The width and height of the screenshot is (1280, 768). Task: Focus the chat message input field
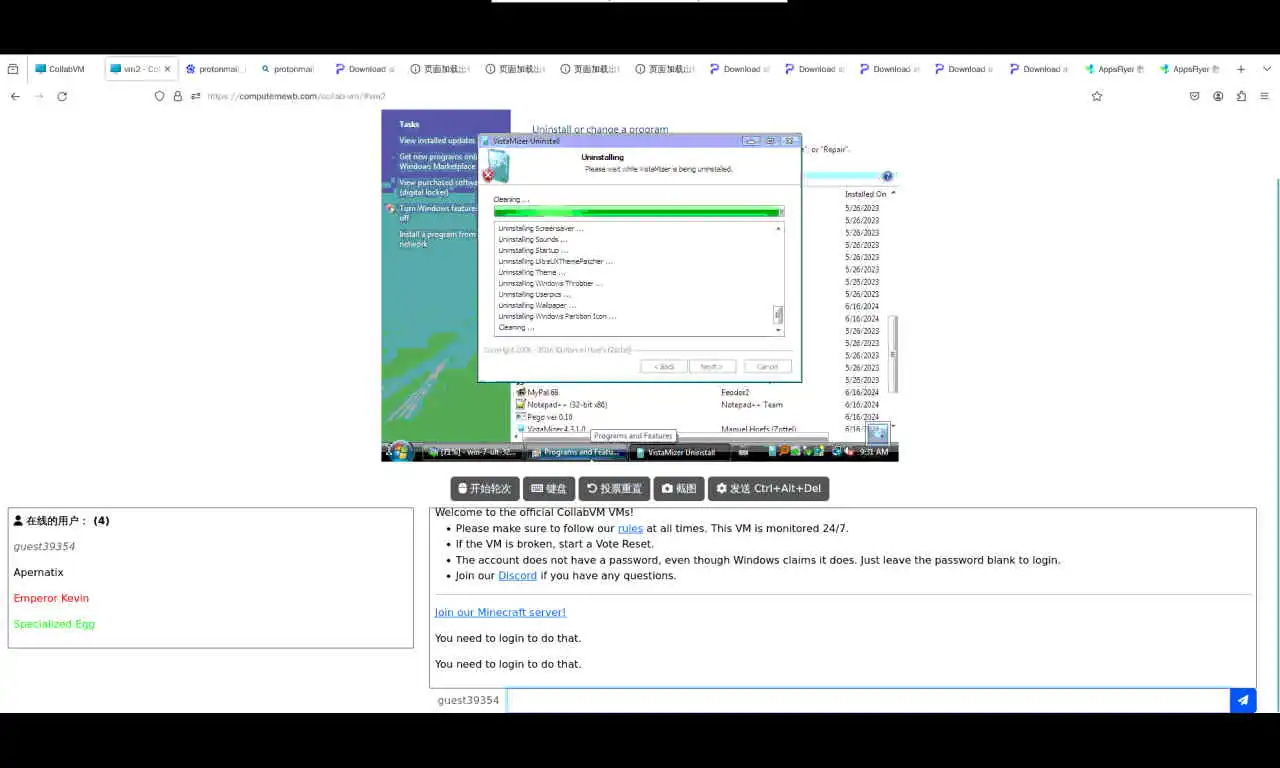pyautogui.click(x=868, y=700)
